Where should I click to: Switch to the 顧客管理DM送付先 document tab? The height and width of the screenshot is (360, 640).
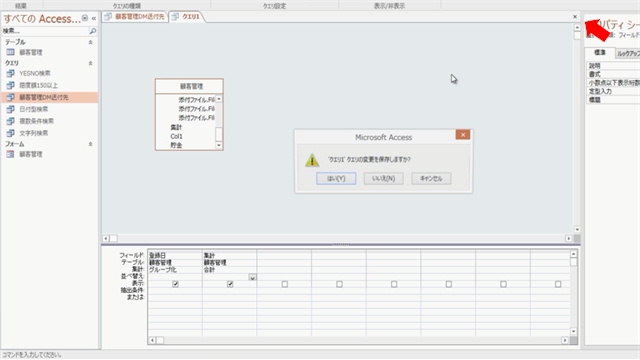(135, 17)
